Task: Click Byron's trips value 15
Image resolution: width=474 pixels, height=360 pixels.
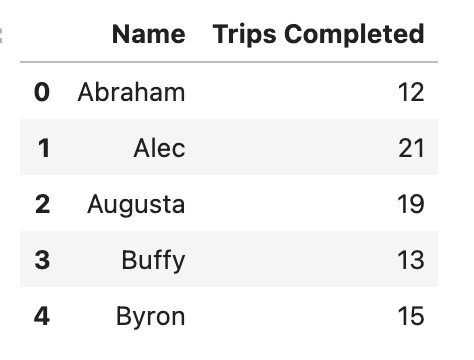Action: pyautogui.click(x=411, y=316)
